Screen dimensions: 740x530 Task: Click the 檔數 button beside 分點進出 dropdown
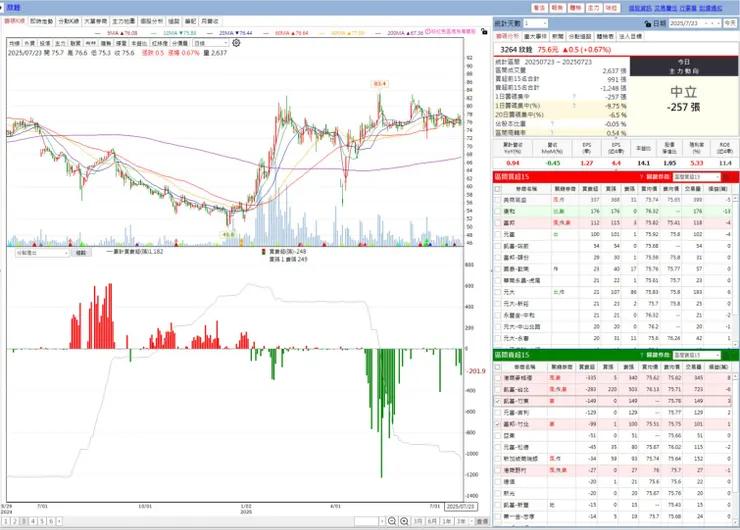click(x=81, y=253)
